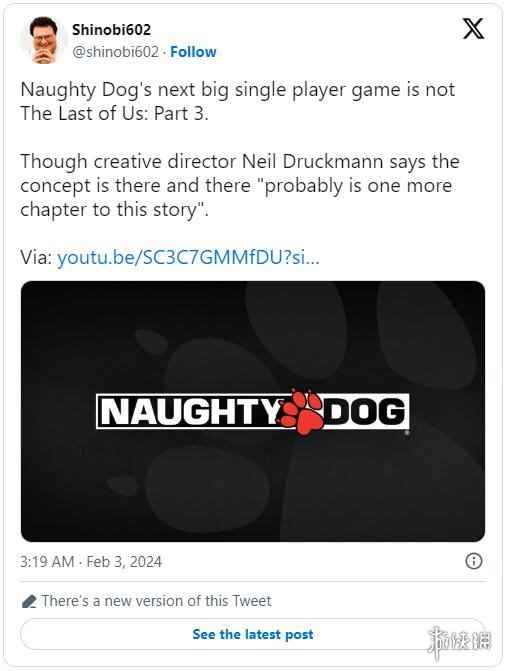Click See the latest post button
506x671 pixels.
(253, 634)
